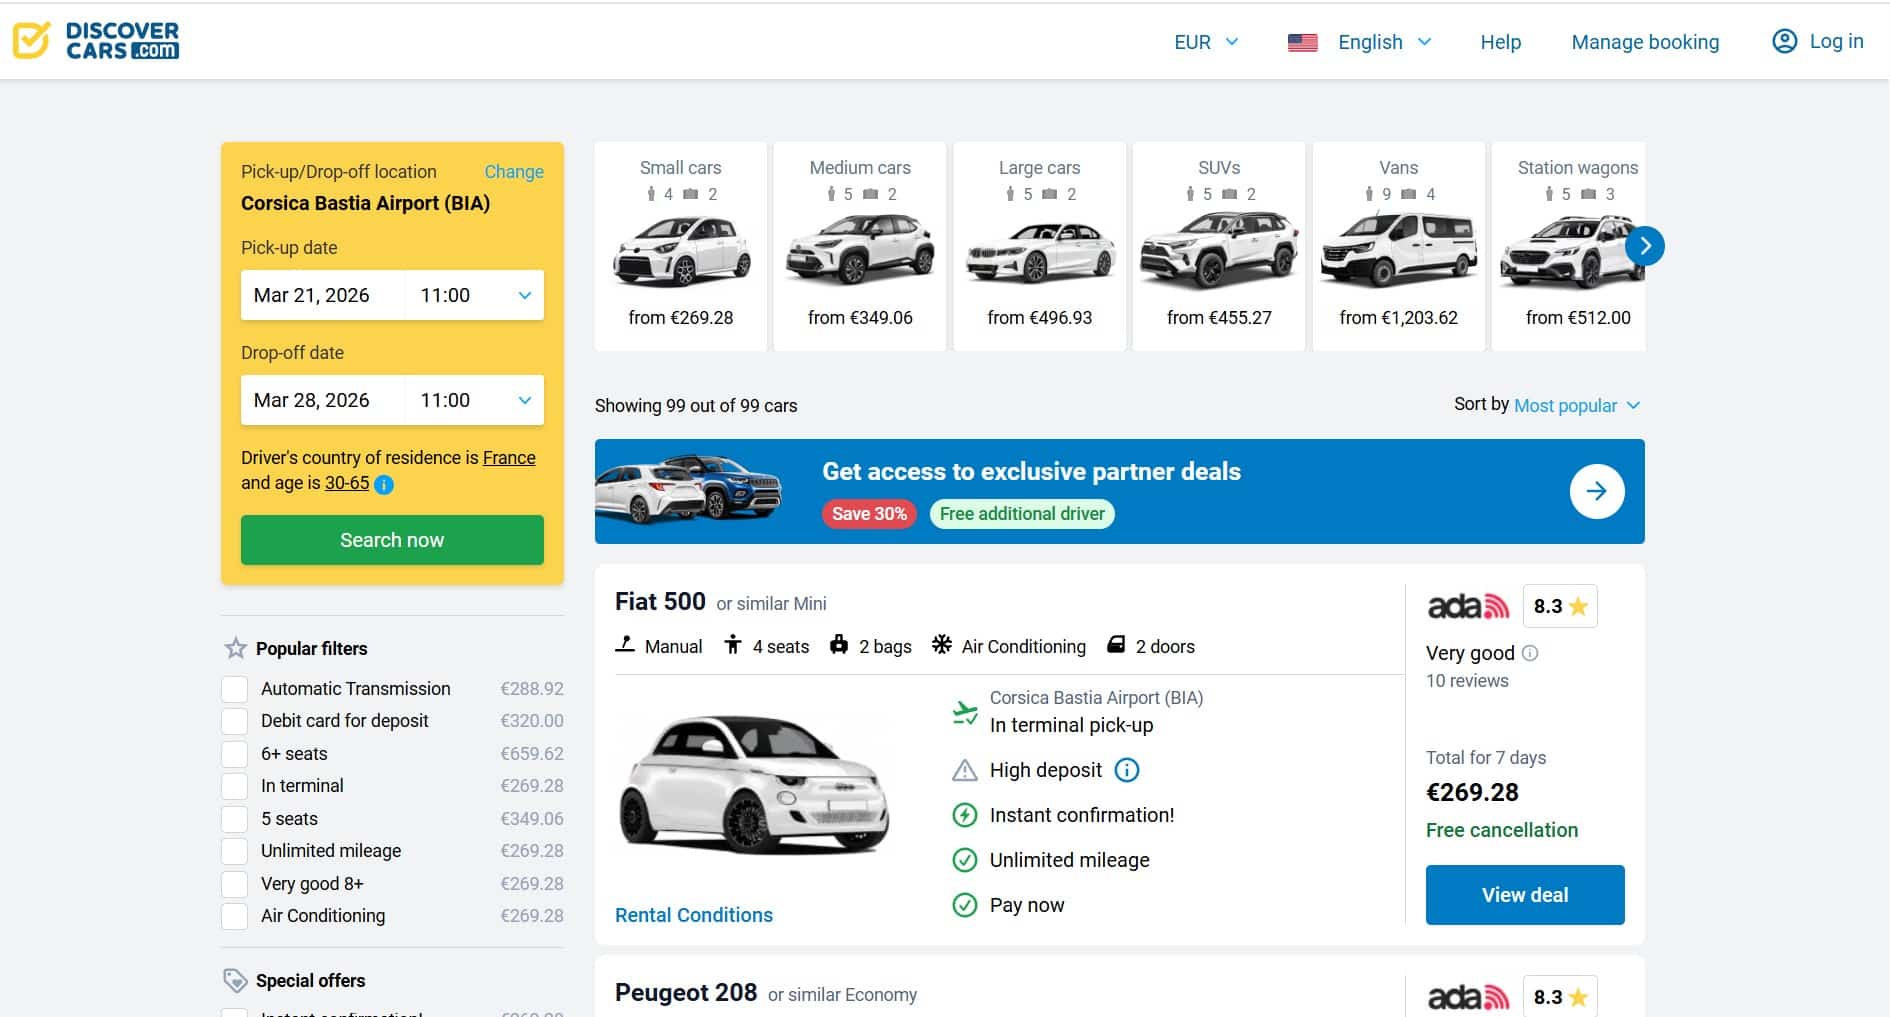Tick the Unlimited mileage checkbox
The width and height of the screenshot is (1890, 1017).
pyautogui.click(x=235, y=851)
